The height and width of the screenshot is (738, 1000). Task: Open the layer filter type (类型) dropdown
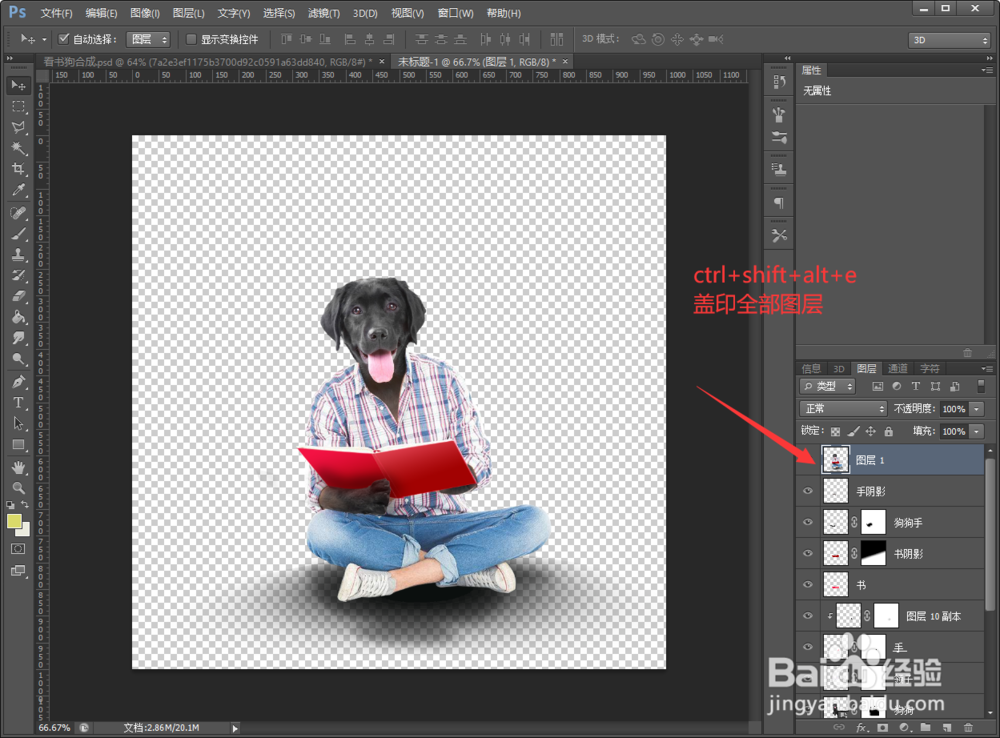pos(828,387)
